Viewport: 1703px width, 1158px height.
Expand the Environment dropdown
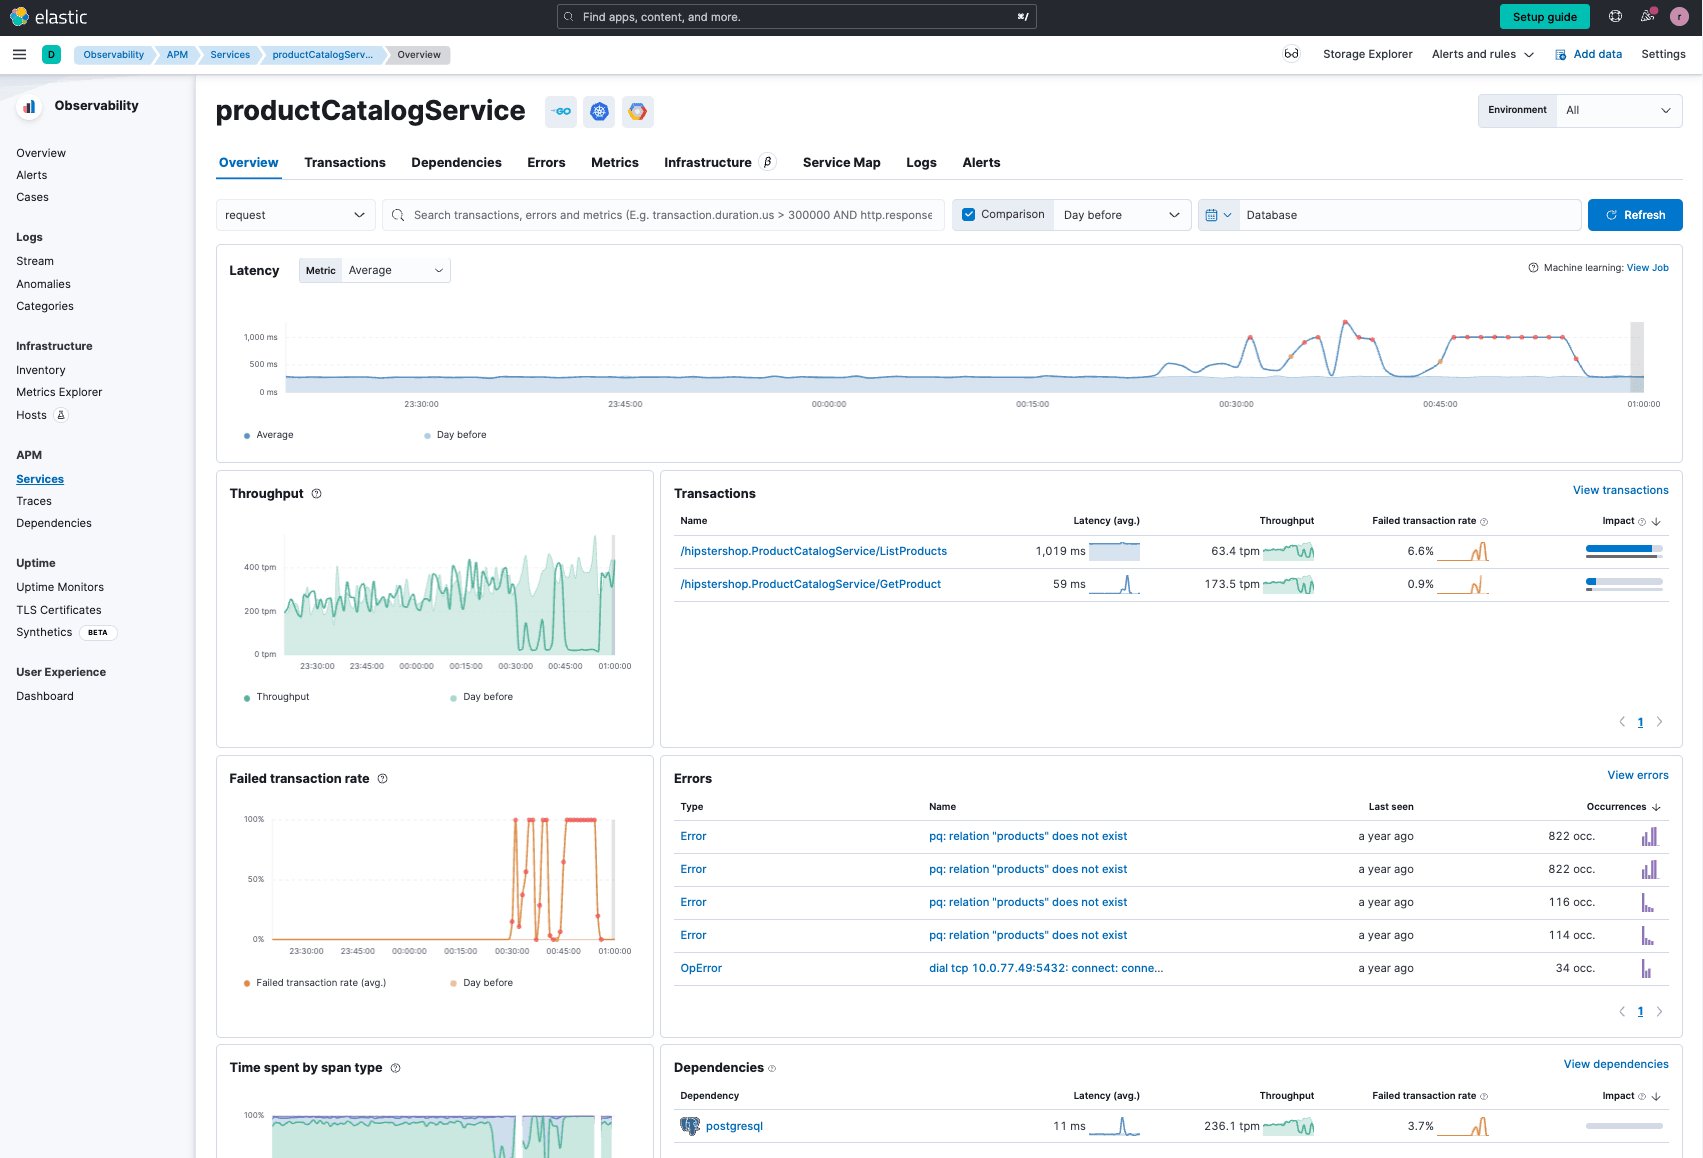pos(1618,110)
